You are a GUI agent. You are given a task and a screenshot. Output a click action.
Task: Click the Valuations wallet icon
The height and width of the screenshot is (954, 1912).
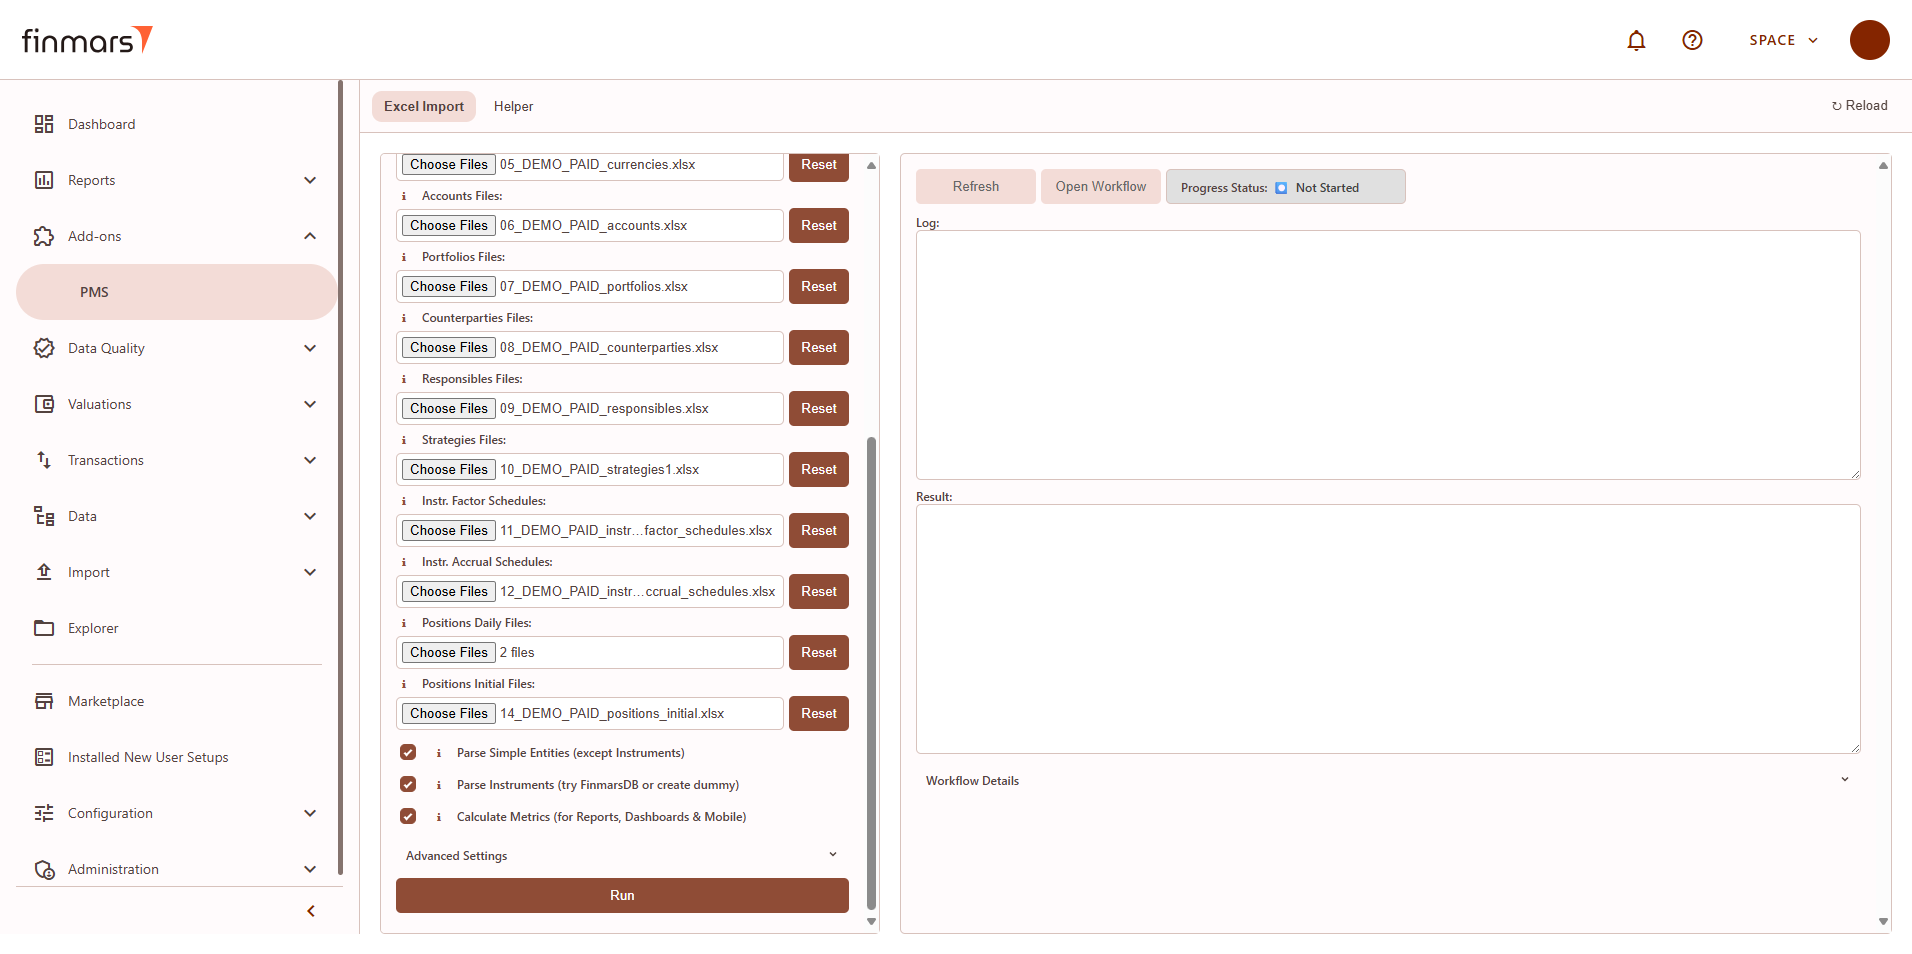(44, 404)
